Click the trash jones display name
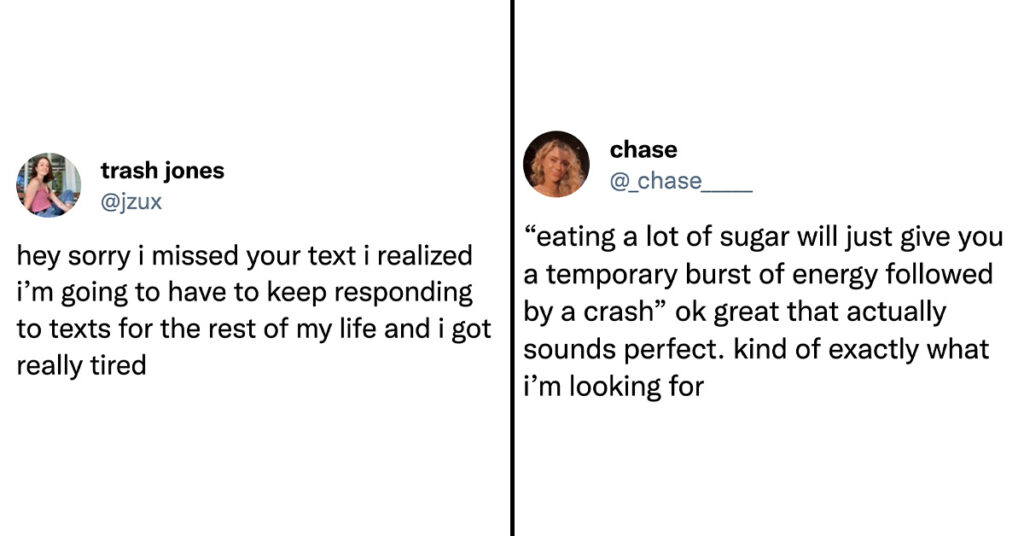This screenshot has width=1024, height=536. [x=162, y=170]
